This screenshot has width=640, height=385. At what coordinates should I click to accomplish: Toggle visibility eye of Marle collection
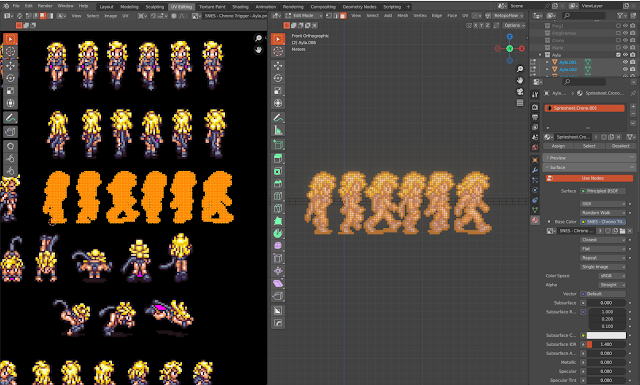point(625,48)
